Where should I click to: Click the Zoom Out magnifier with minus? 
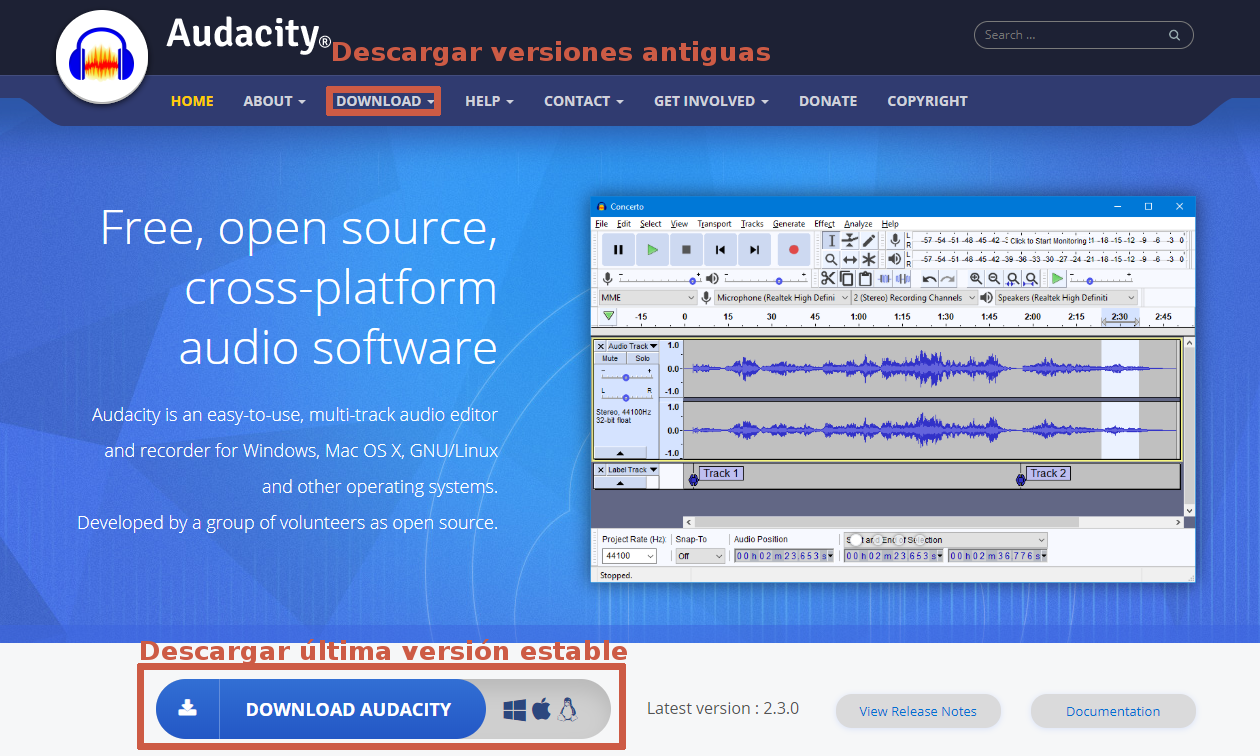994,278
